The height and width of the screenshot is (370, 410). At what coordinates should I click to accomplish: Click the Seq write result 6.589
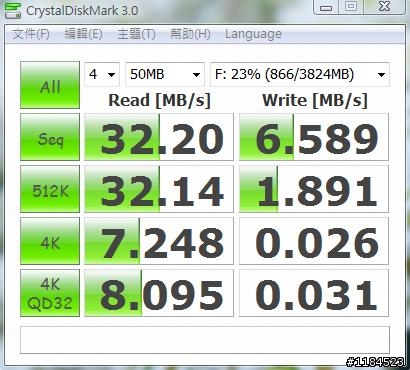click(x=314, y=137)
